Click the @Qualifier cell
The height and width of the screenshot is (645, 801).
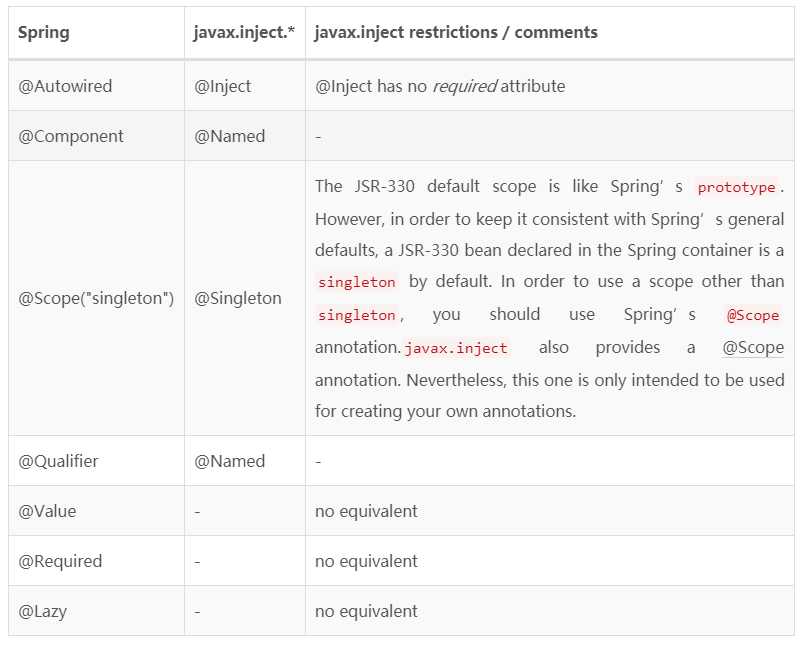(x=58, y=461)
